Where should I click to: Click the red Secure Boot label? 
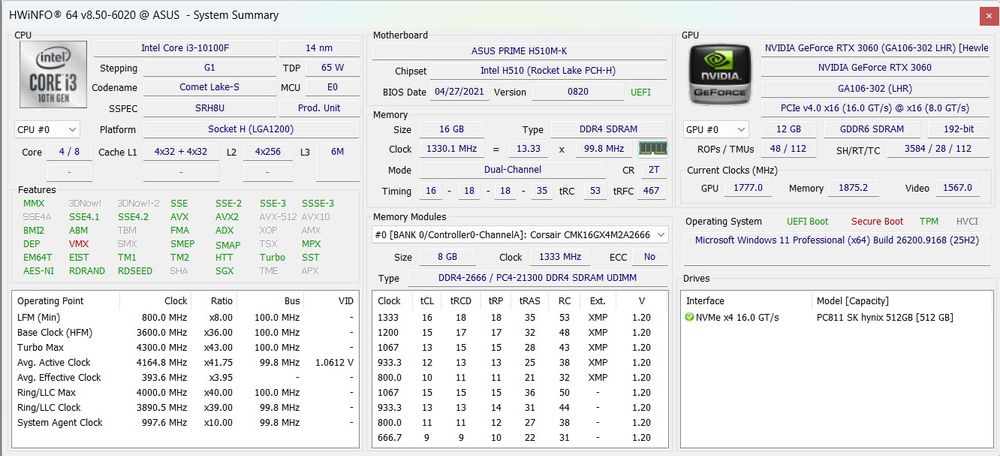tap(877, 221)
